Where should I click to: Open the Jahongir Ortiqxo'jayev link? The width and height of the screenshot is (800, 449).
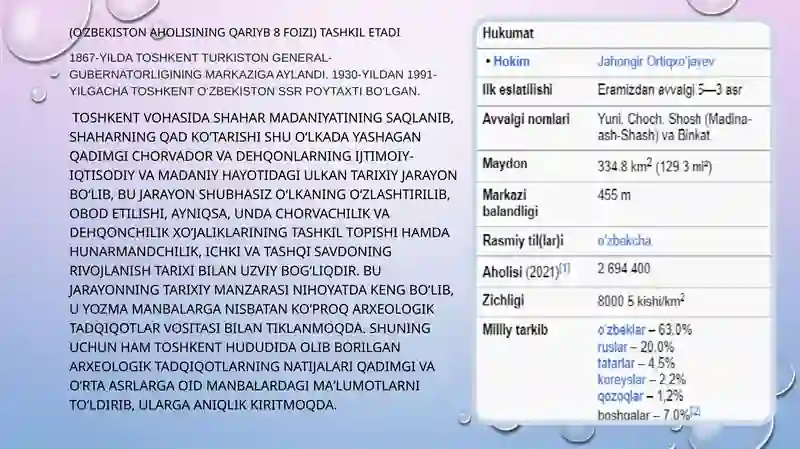(656, 62)
